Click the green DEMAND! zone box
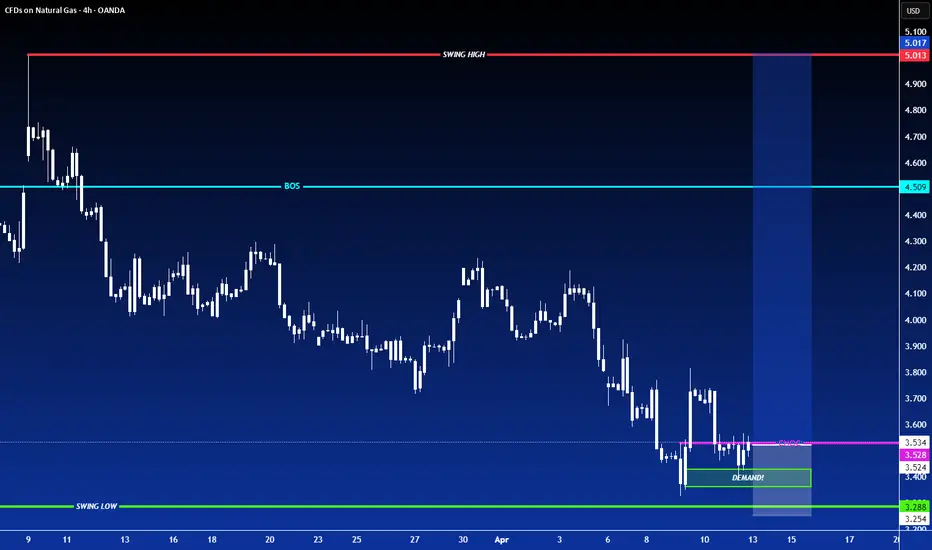 (x=748, y=478)
